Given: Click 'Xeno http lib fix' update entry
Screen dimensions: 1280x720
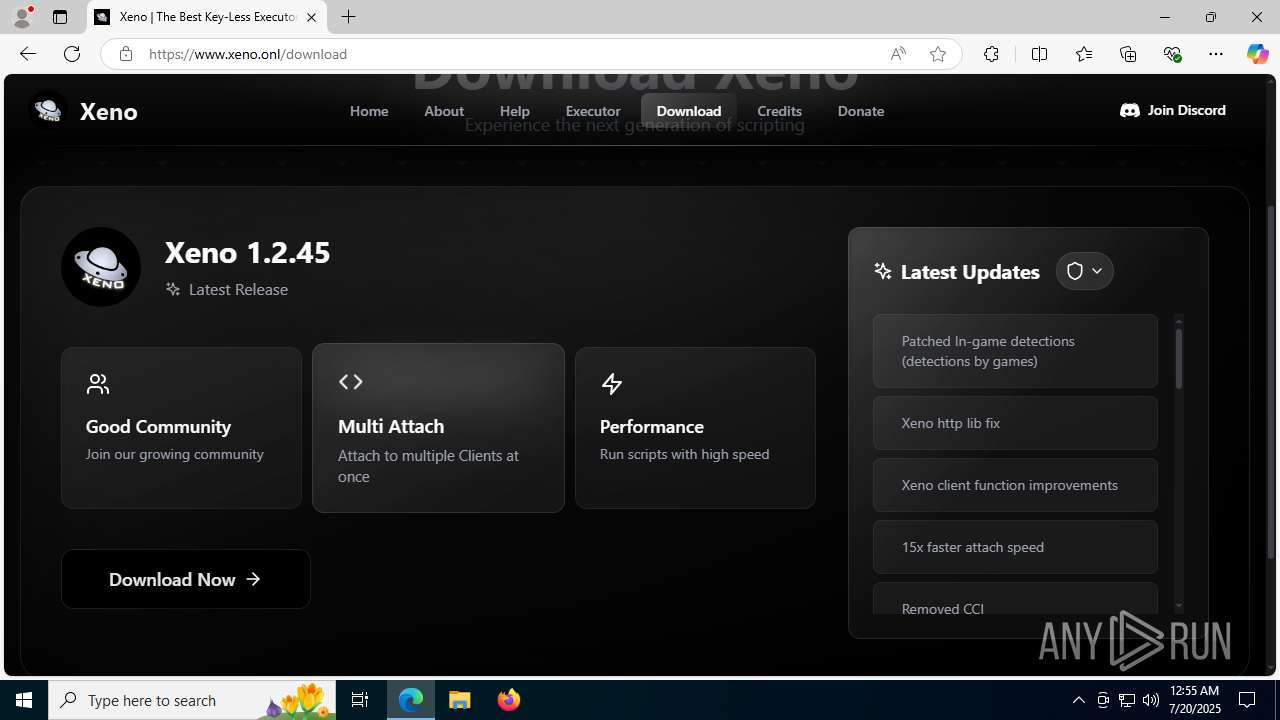Looking at the screenshot, I should pyautogui.click(x=1015, y=423).
